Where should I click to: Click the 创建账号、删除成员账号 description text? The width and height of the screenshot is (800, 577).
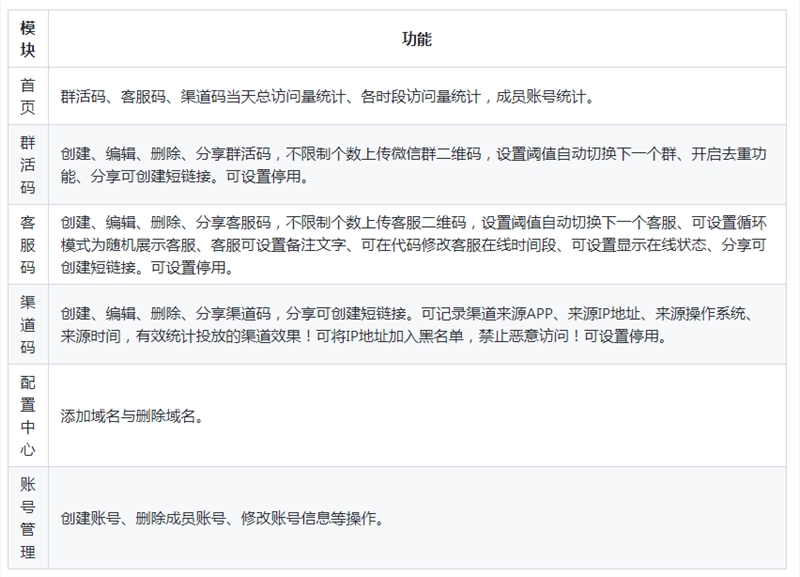222,519
